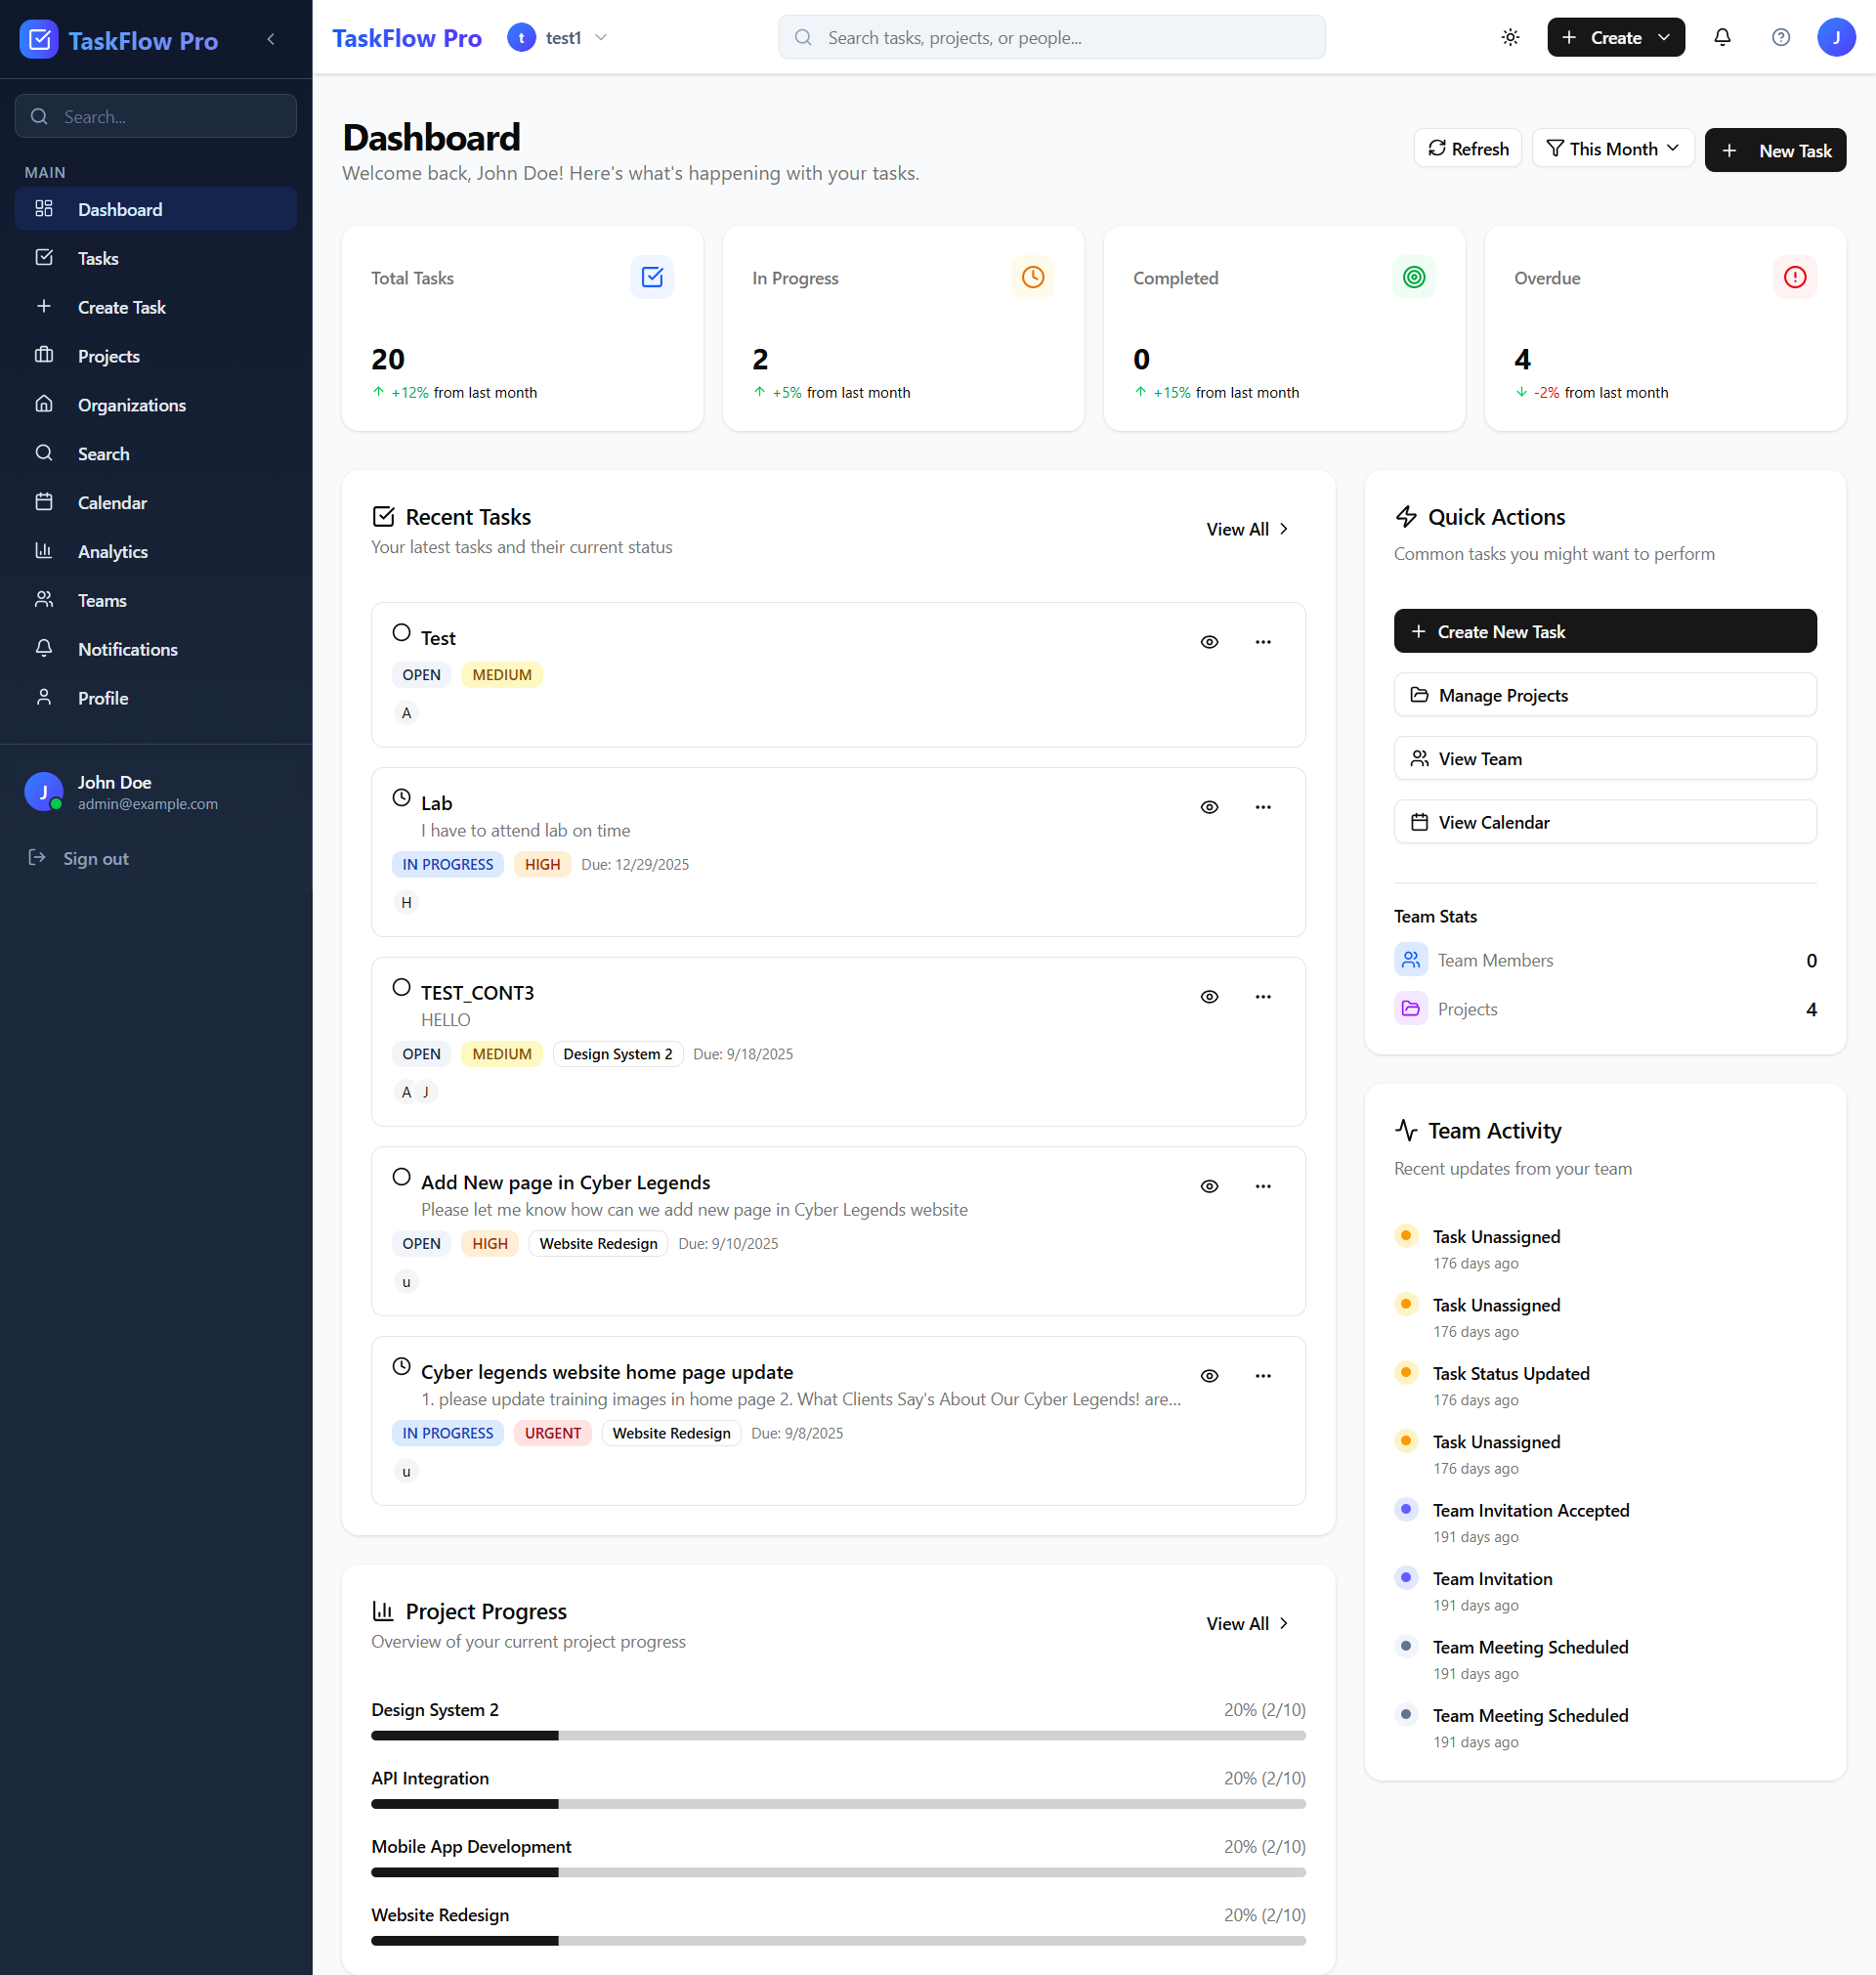Expand Recent Tasks via View All
This screenshot has height=1975, width=1876.
pyautogui.click(x=1247, y=529)
